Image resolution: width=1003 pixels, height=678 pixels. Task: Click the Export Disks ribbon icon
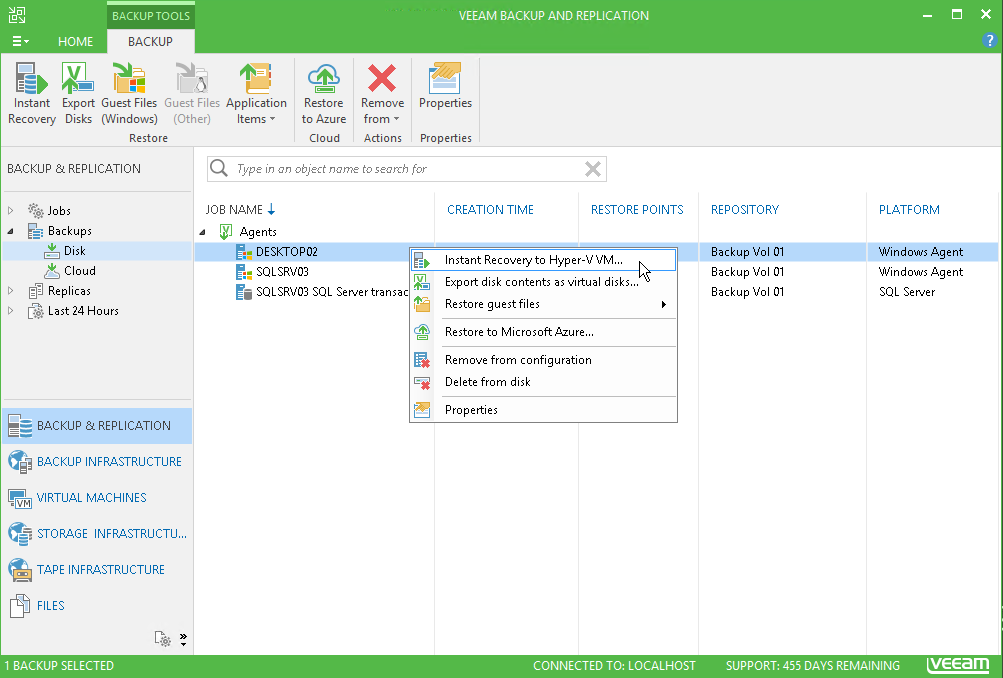78,93
